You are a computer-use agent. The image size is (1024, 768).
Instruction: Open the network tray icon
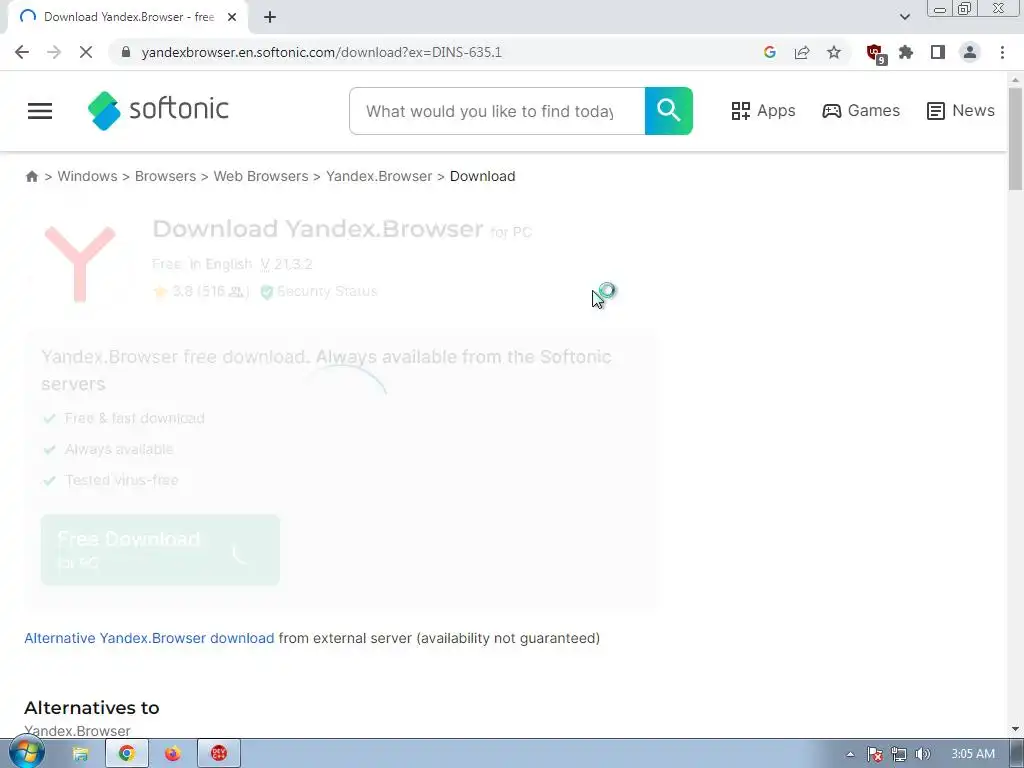(899, 754)
